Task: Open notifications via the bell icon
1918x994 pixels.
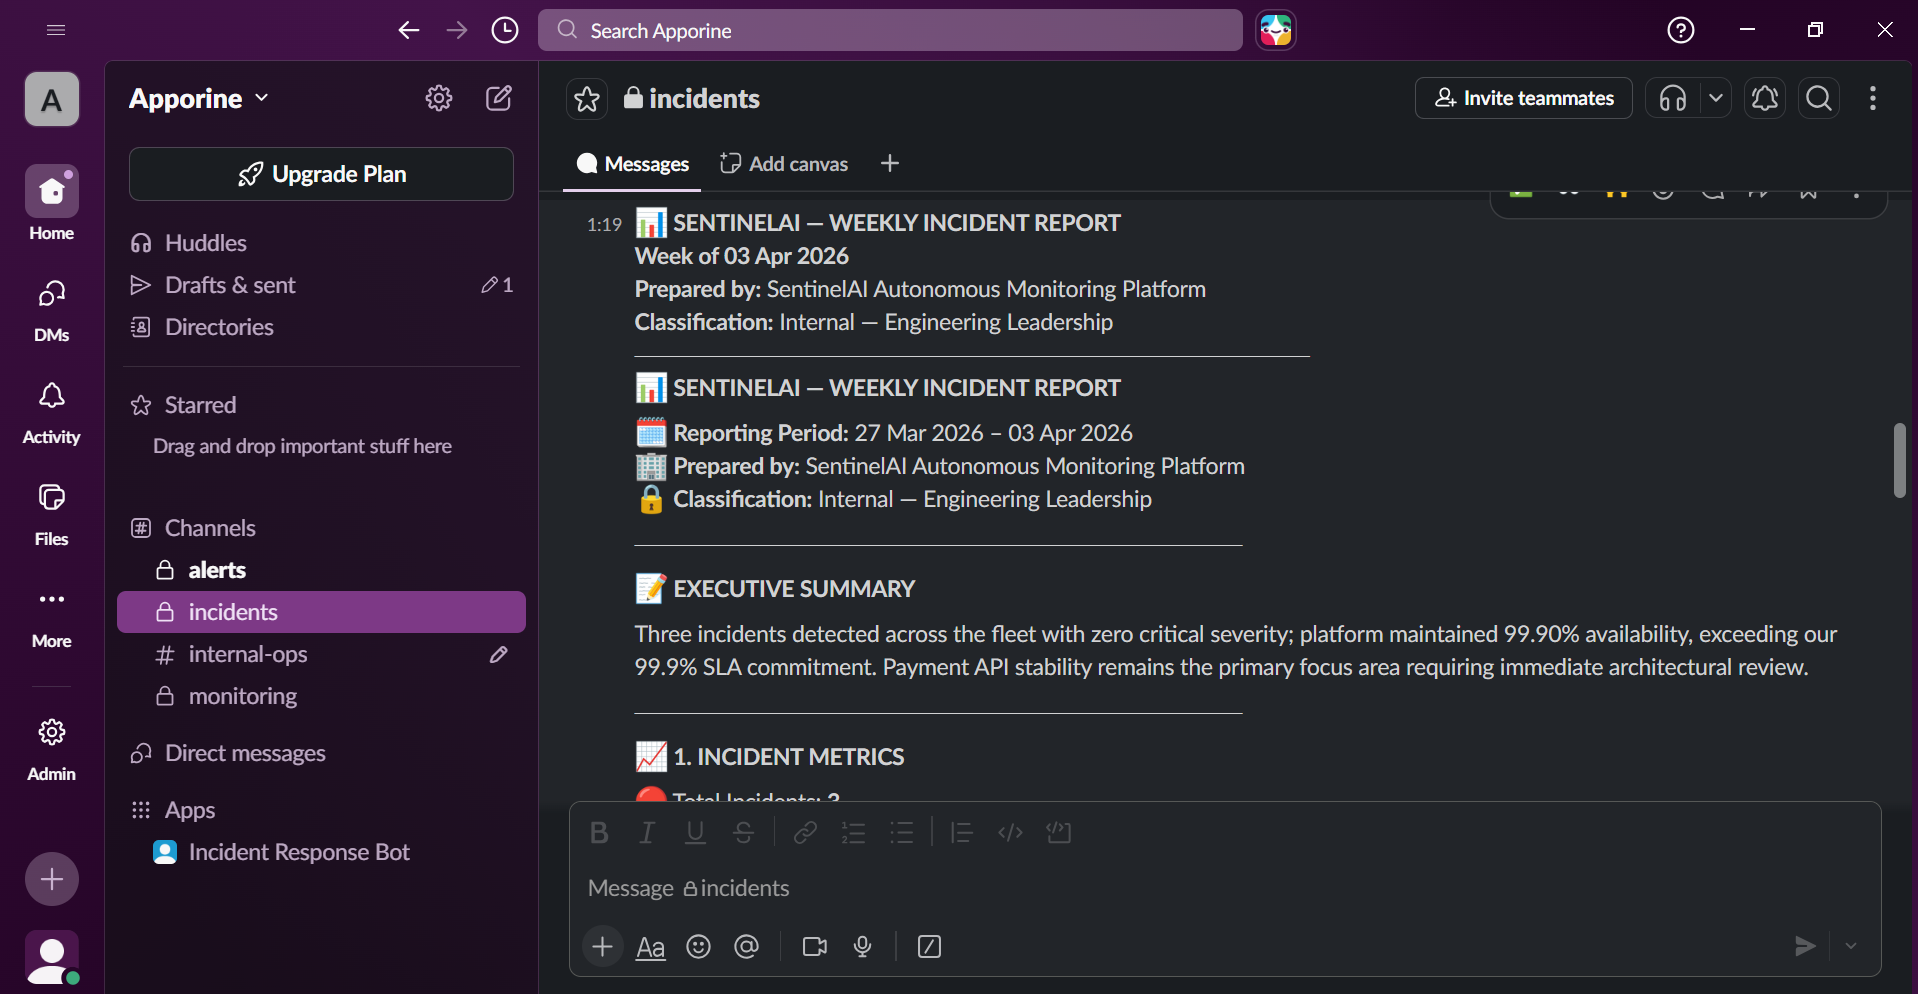Action: [x=1764, y=98]
